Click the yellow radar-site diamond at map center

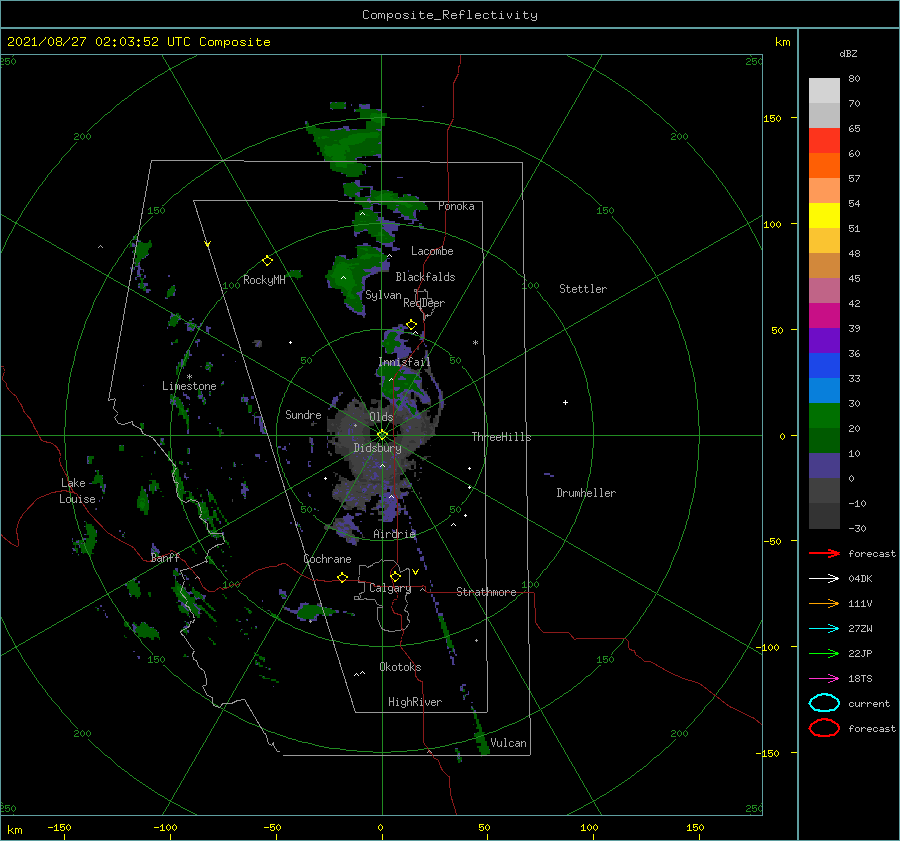click(382, 435)
